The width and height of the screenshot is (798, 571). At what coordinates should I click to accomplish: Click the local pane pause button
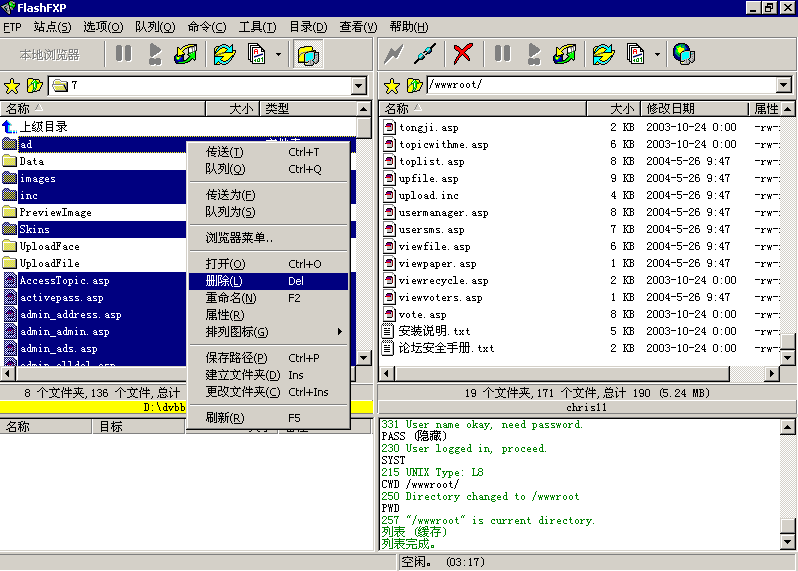pyautogui.click(x=123, y=54)
